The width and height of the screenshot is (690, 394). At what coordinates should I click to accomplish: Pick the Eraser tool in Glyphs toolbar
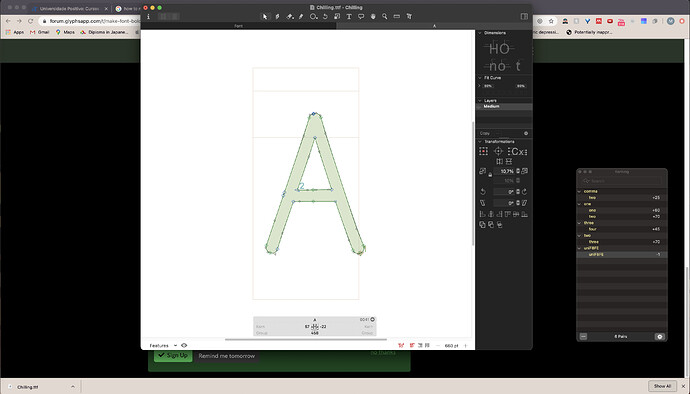pos(290,16)
